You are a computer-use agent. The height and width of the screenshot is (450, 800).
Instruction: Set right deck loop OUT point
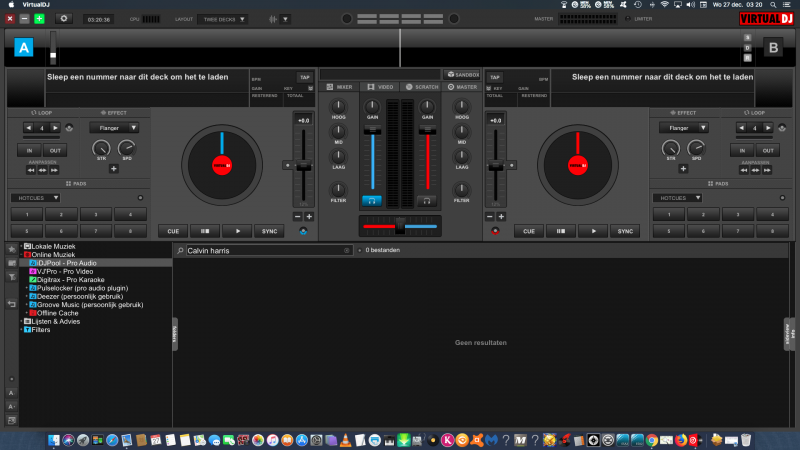click(768, 151)
